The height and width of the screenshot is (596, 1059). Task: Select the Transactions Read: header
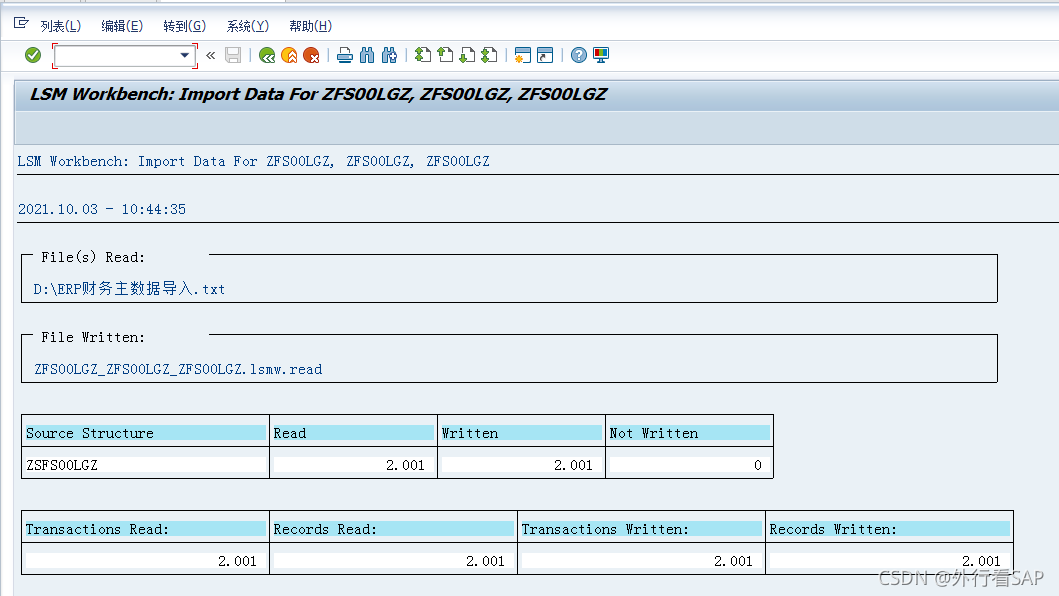coord(145,529)
